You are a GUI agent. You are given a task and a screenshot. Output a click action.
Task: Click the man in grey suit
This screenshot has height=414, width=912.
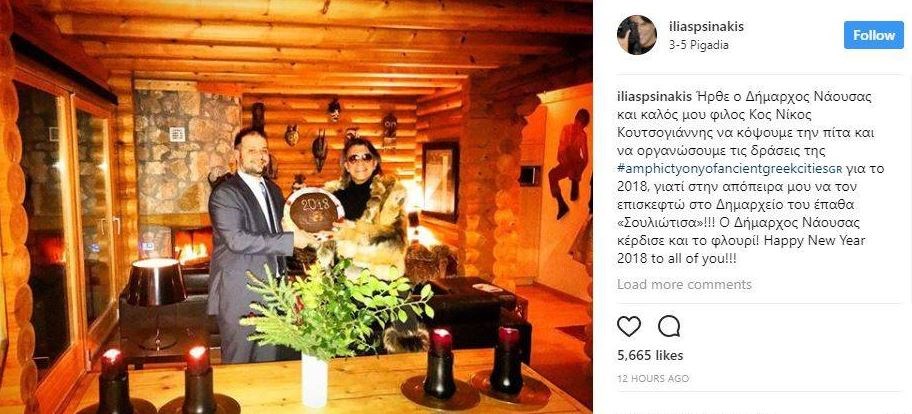[x=249, y=244]
